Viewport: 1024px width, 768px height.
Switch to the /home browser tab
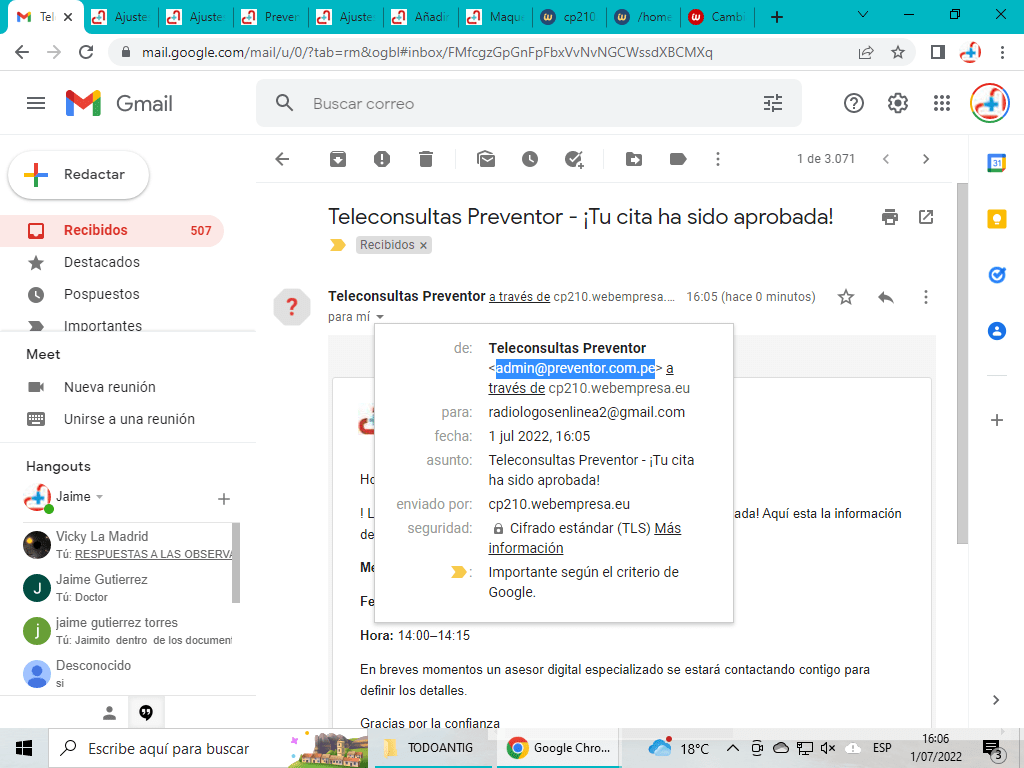click(x=643, y=17)
